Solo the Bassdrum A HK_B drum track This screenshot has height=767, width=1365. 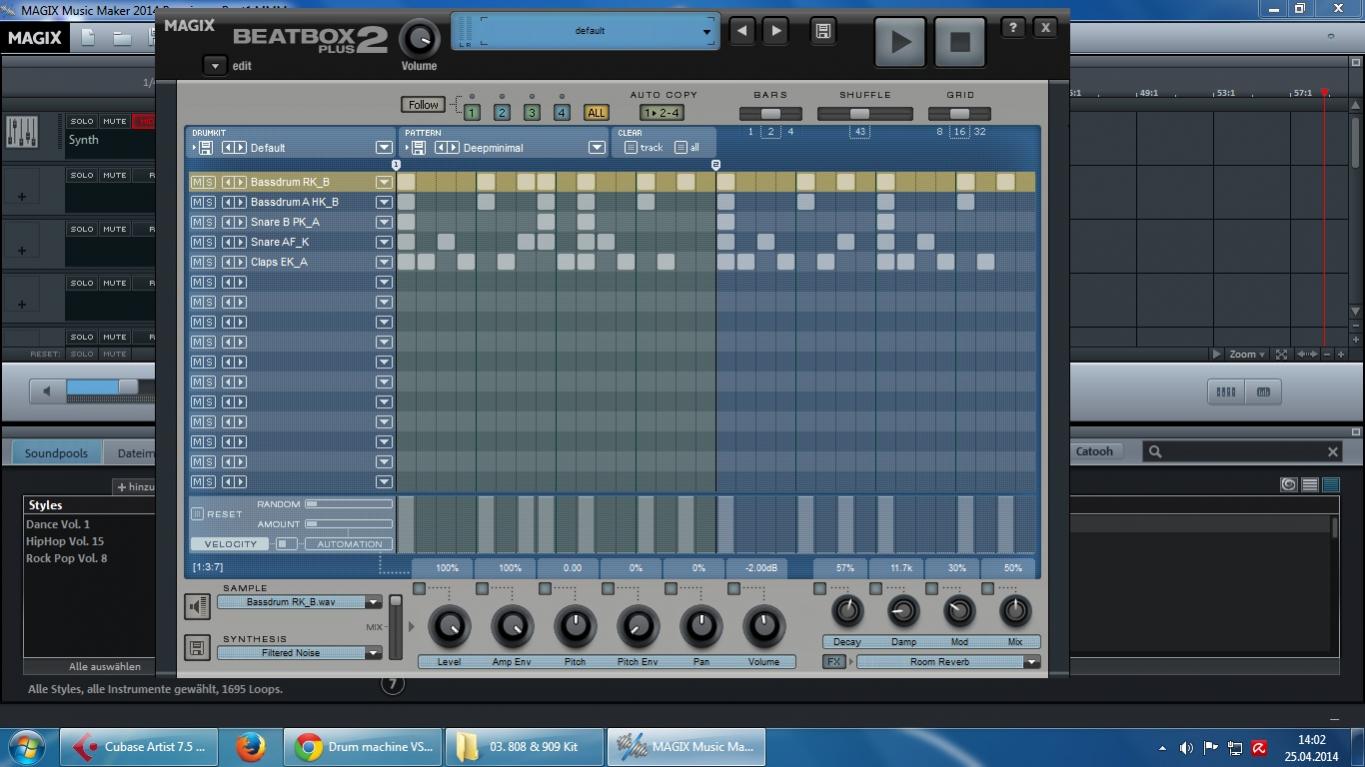(210, 202)
